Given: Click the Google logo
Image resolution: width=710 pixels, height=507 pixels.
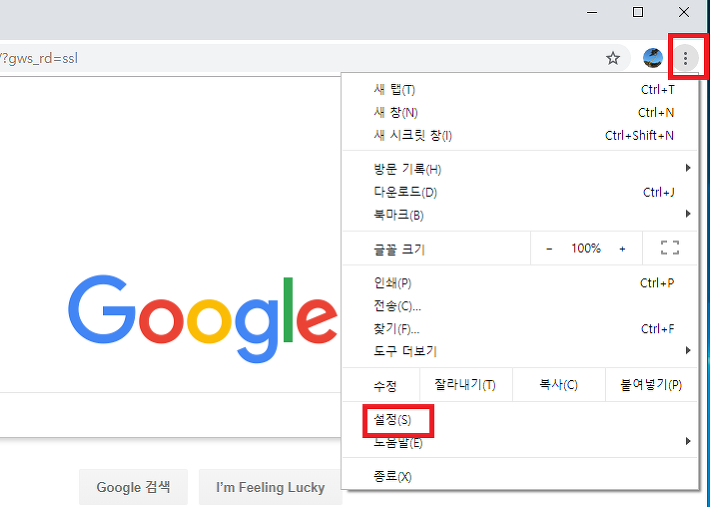Looking at the screenshot, I should 202,318.
